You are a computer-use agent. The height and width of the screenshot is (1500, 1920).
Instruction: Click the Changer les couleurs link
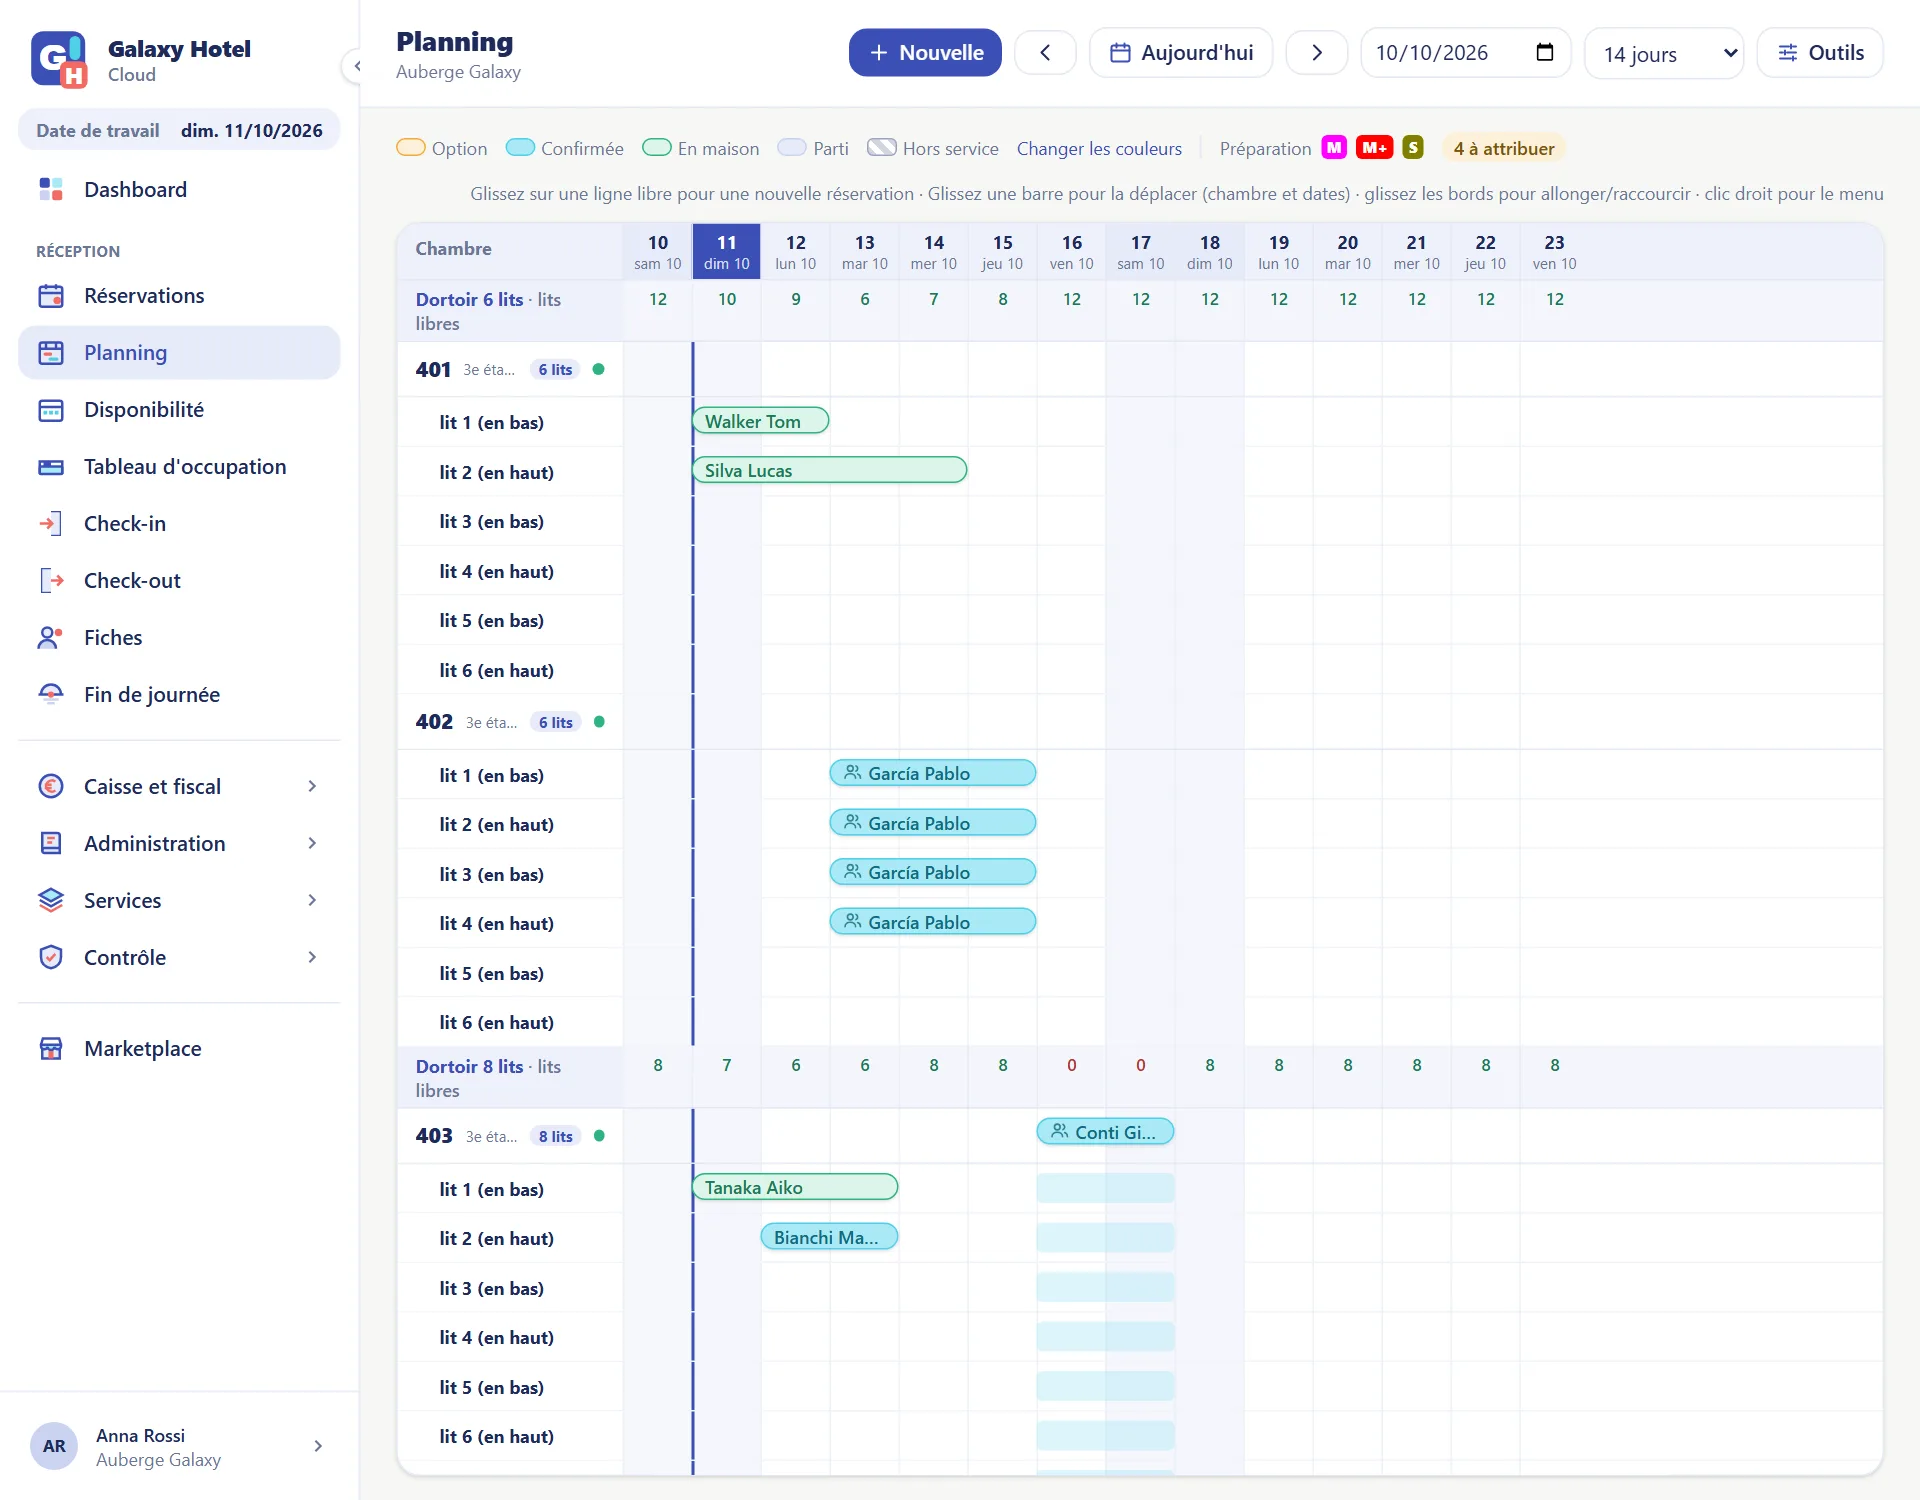(1099, 148)
